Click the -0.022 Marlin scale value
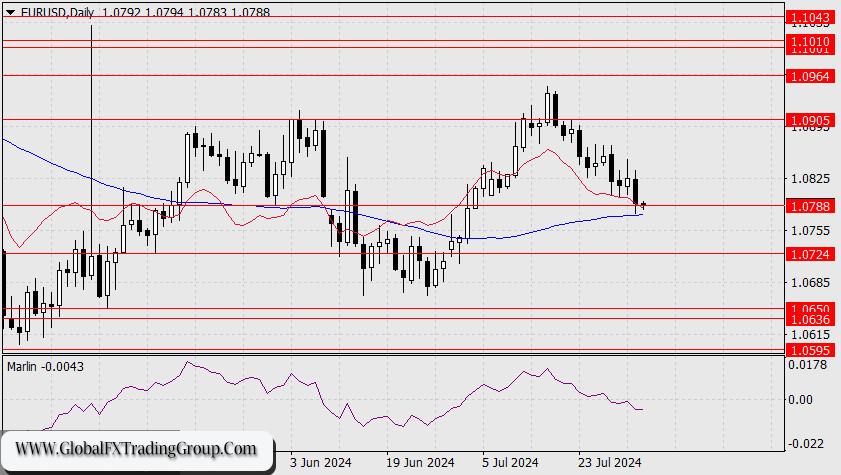Viewport: 841px width, 475px height. click(806, 444)
